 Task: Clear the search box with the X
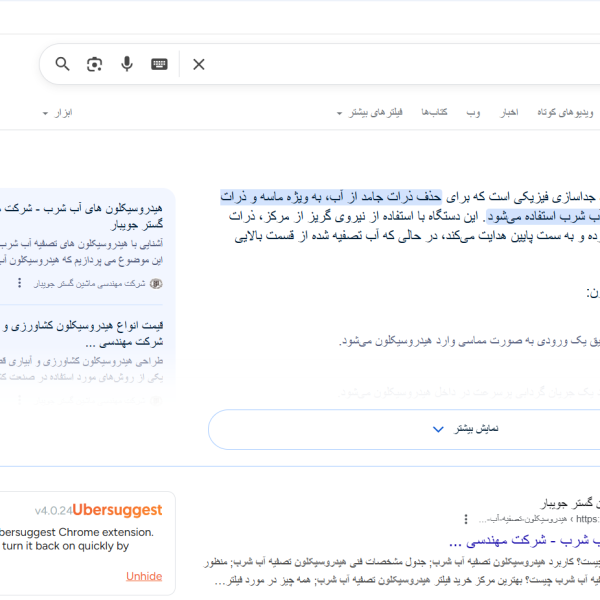click(199, 64)
